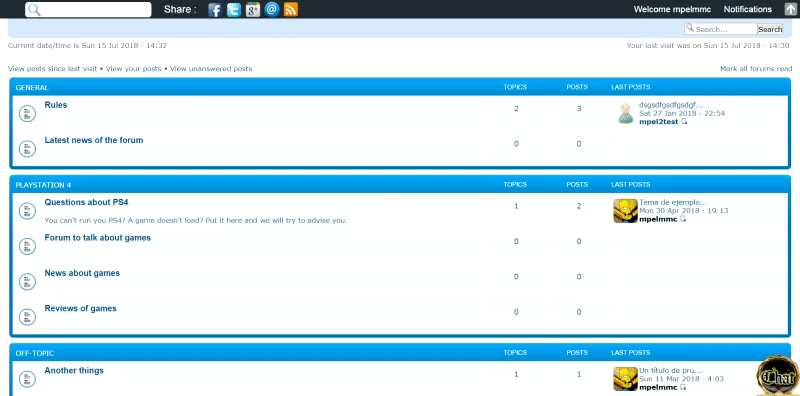The image size is (800, 396).
Task: Open the Welcome mpelmmc menu
Action: 672,9
